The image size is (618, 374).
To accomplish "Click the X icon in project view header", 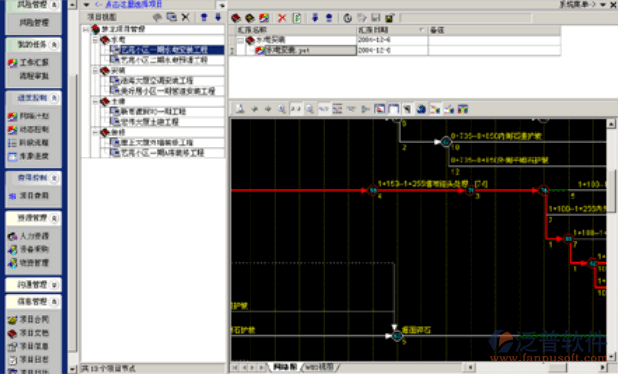I will (x=185, y=17).
